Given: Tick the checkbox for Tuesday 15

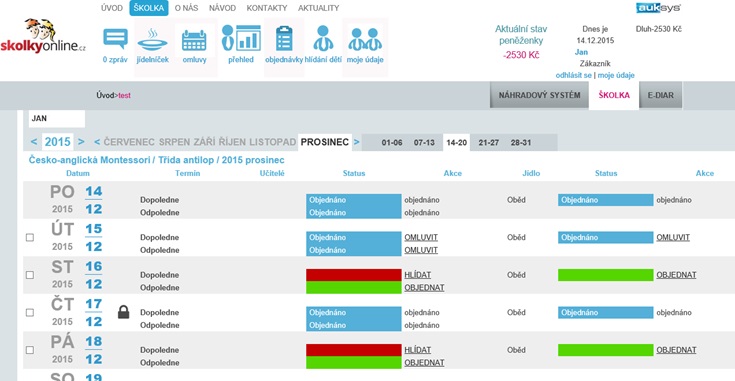Looking at the screenshot, I should [x=30, y=238].
